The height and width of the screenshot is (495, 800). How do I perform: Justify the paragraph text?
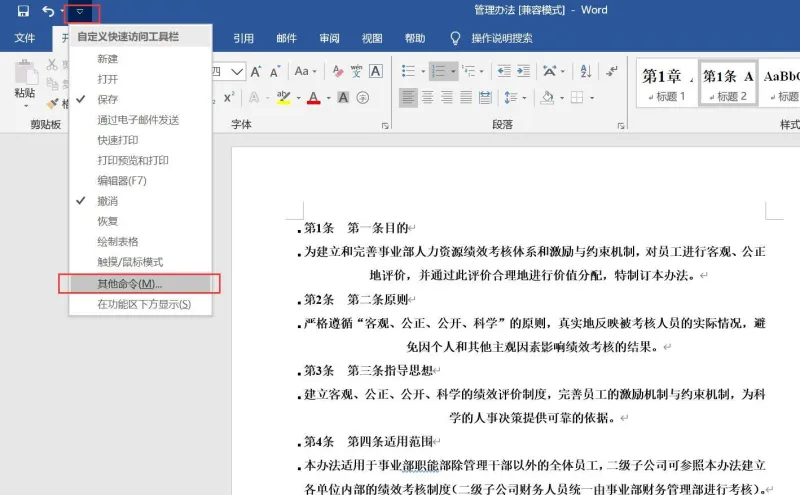[466, 97]
